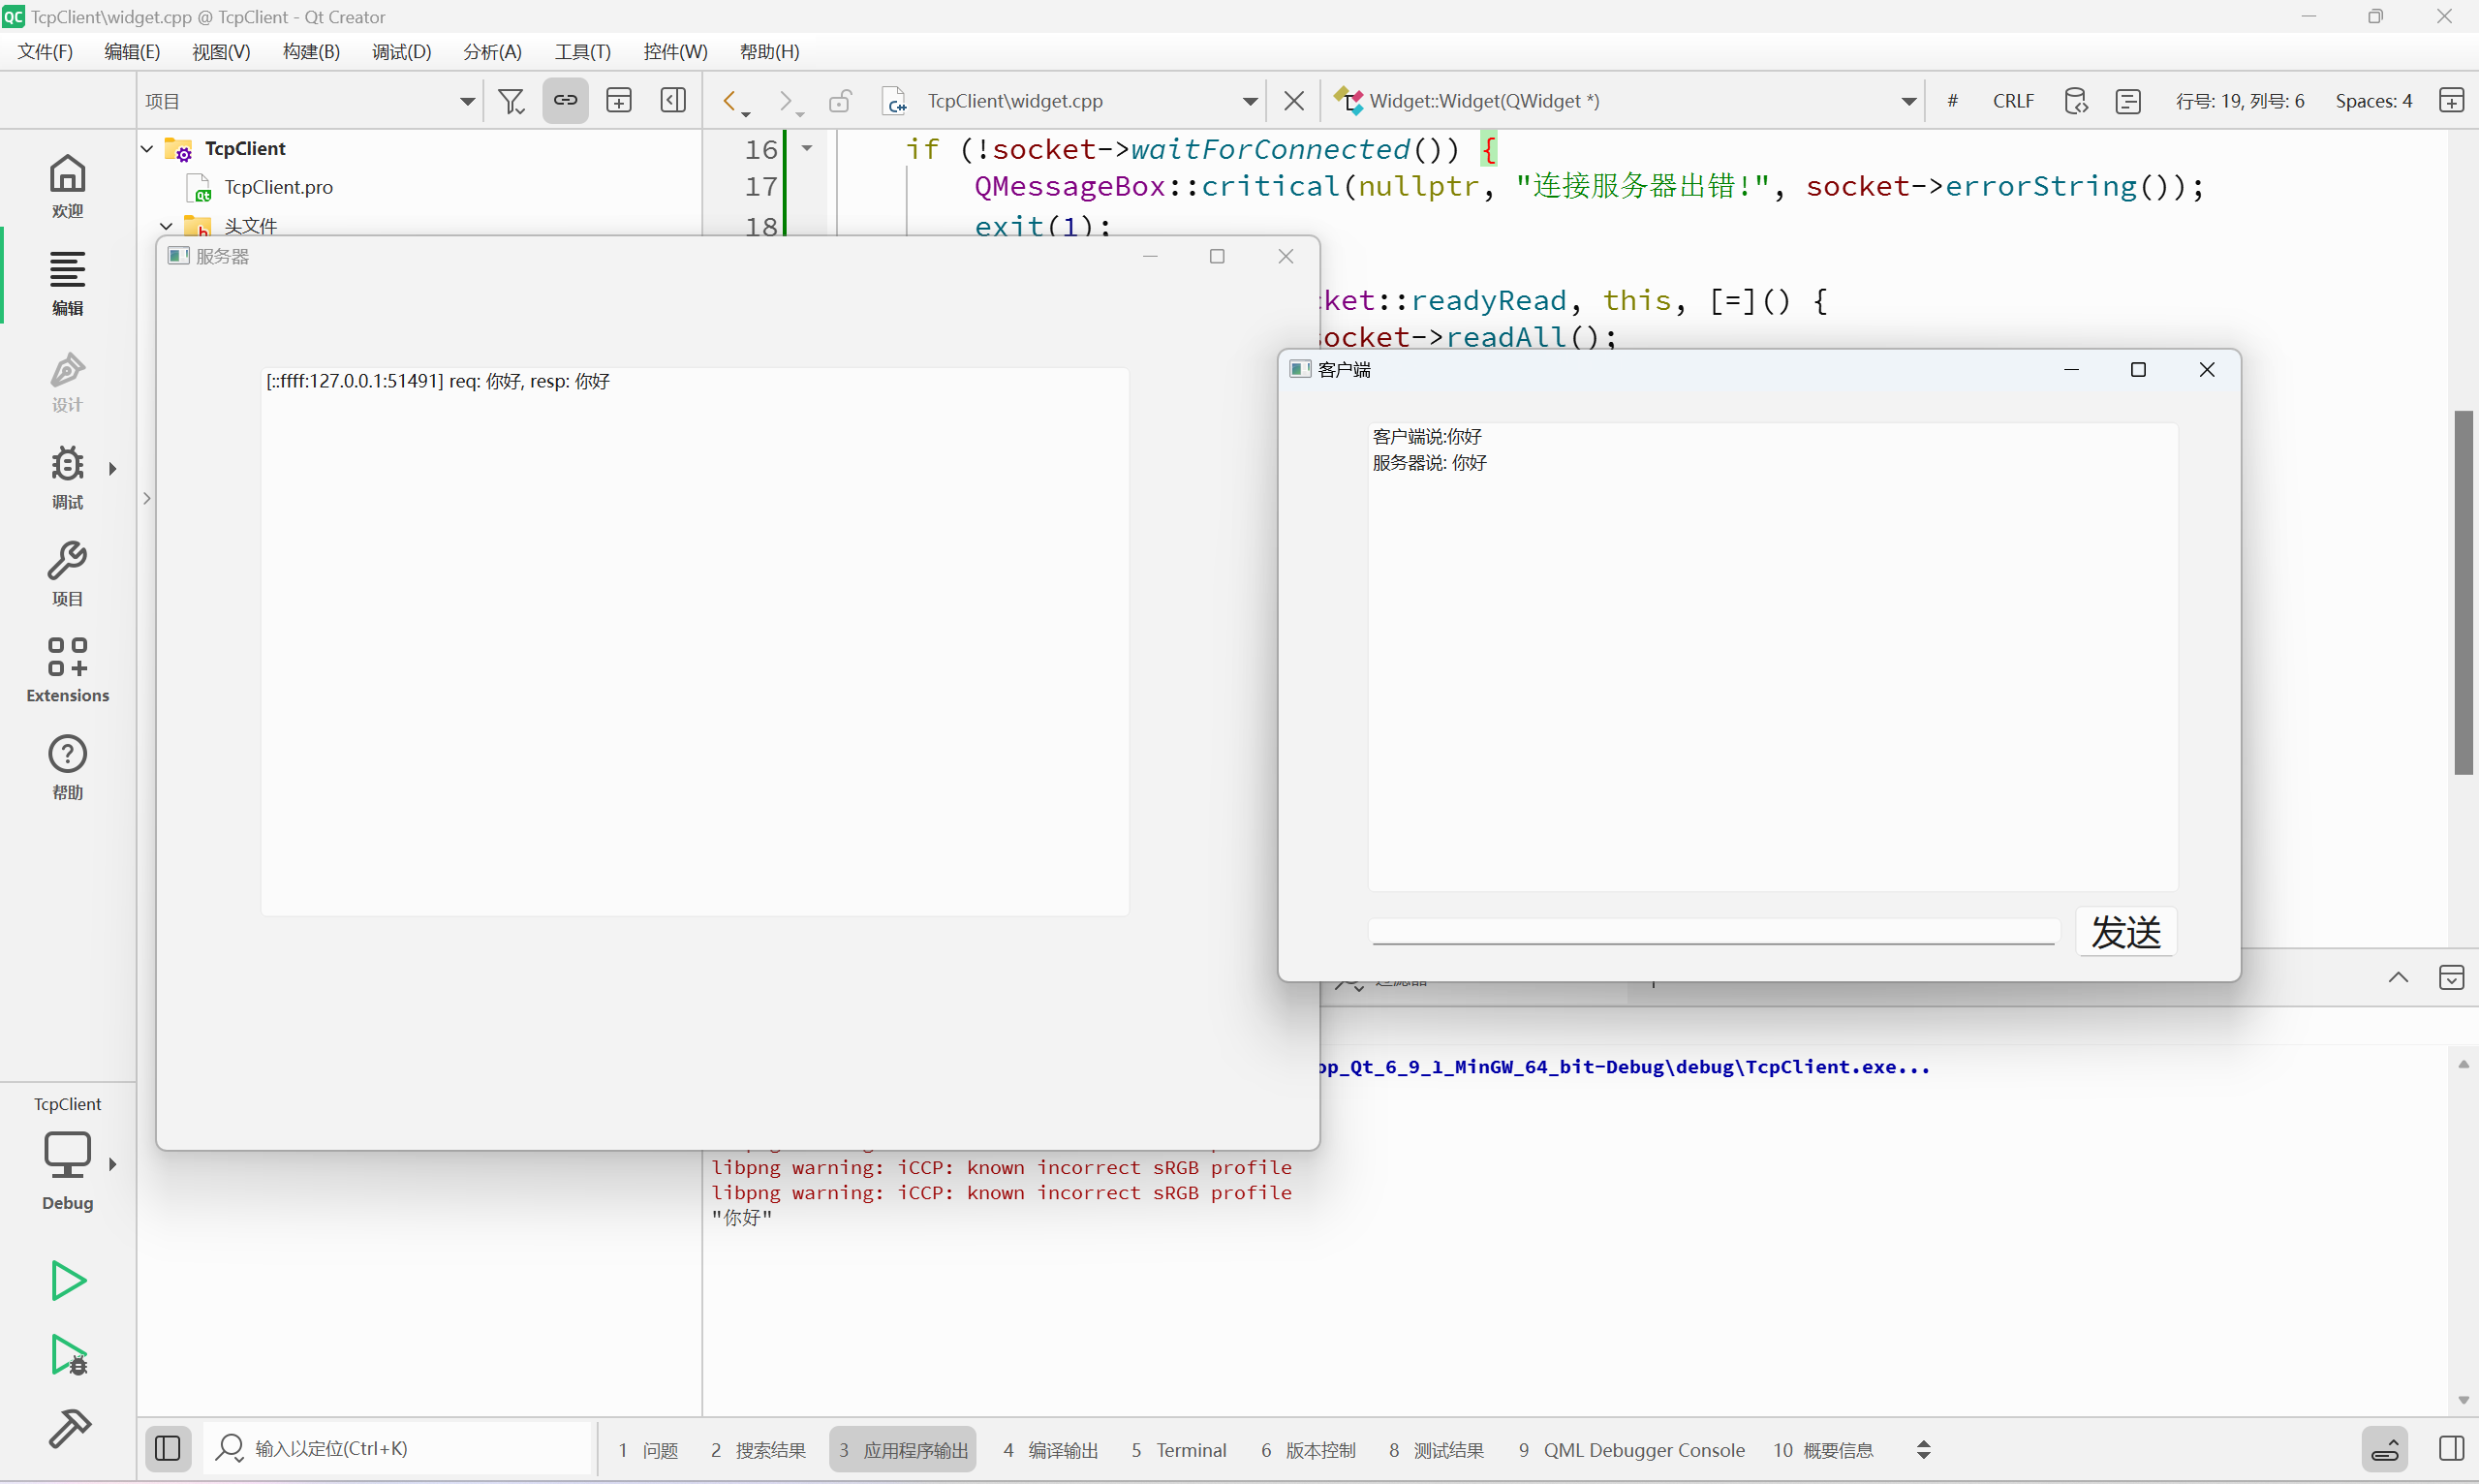The image size is (2479, 1484).
Task: Open the Welcome mode in sidebar
Action: pyautogui.click(x=67, y=185)
